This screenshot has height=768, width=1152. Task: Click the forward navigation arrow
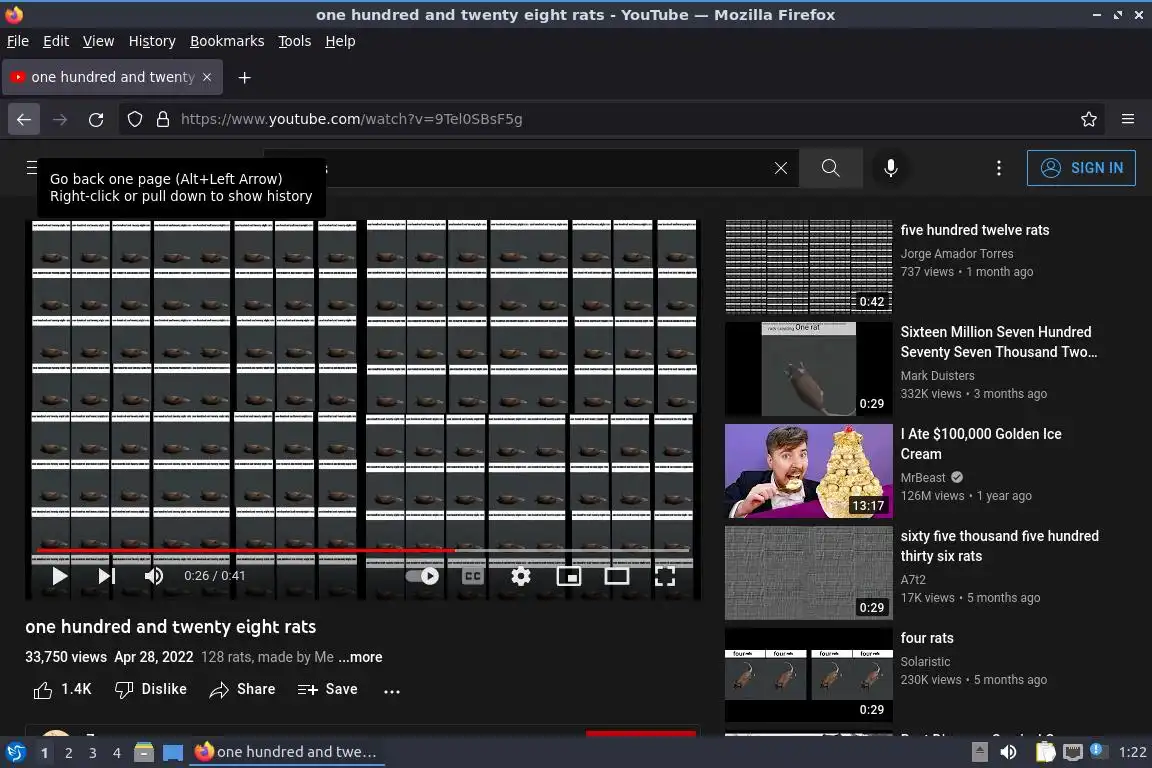(x=60, y=119)
